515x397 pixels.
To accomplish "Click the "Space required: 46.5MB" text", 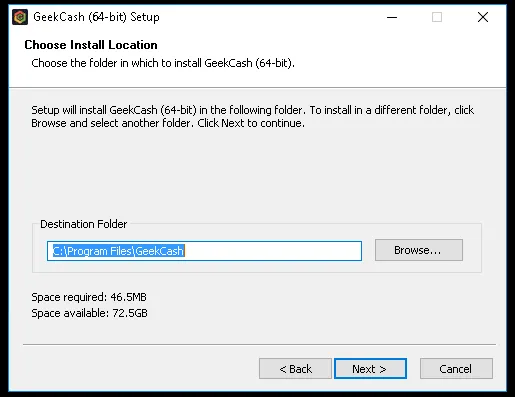I will pos(89,297).
